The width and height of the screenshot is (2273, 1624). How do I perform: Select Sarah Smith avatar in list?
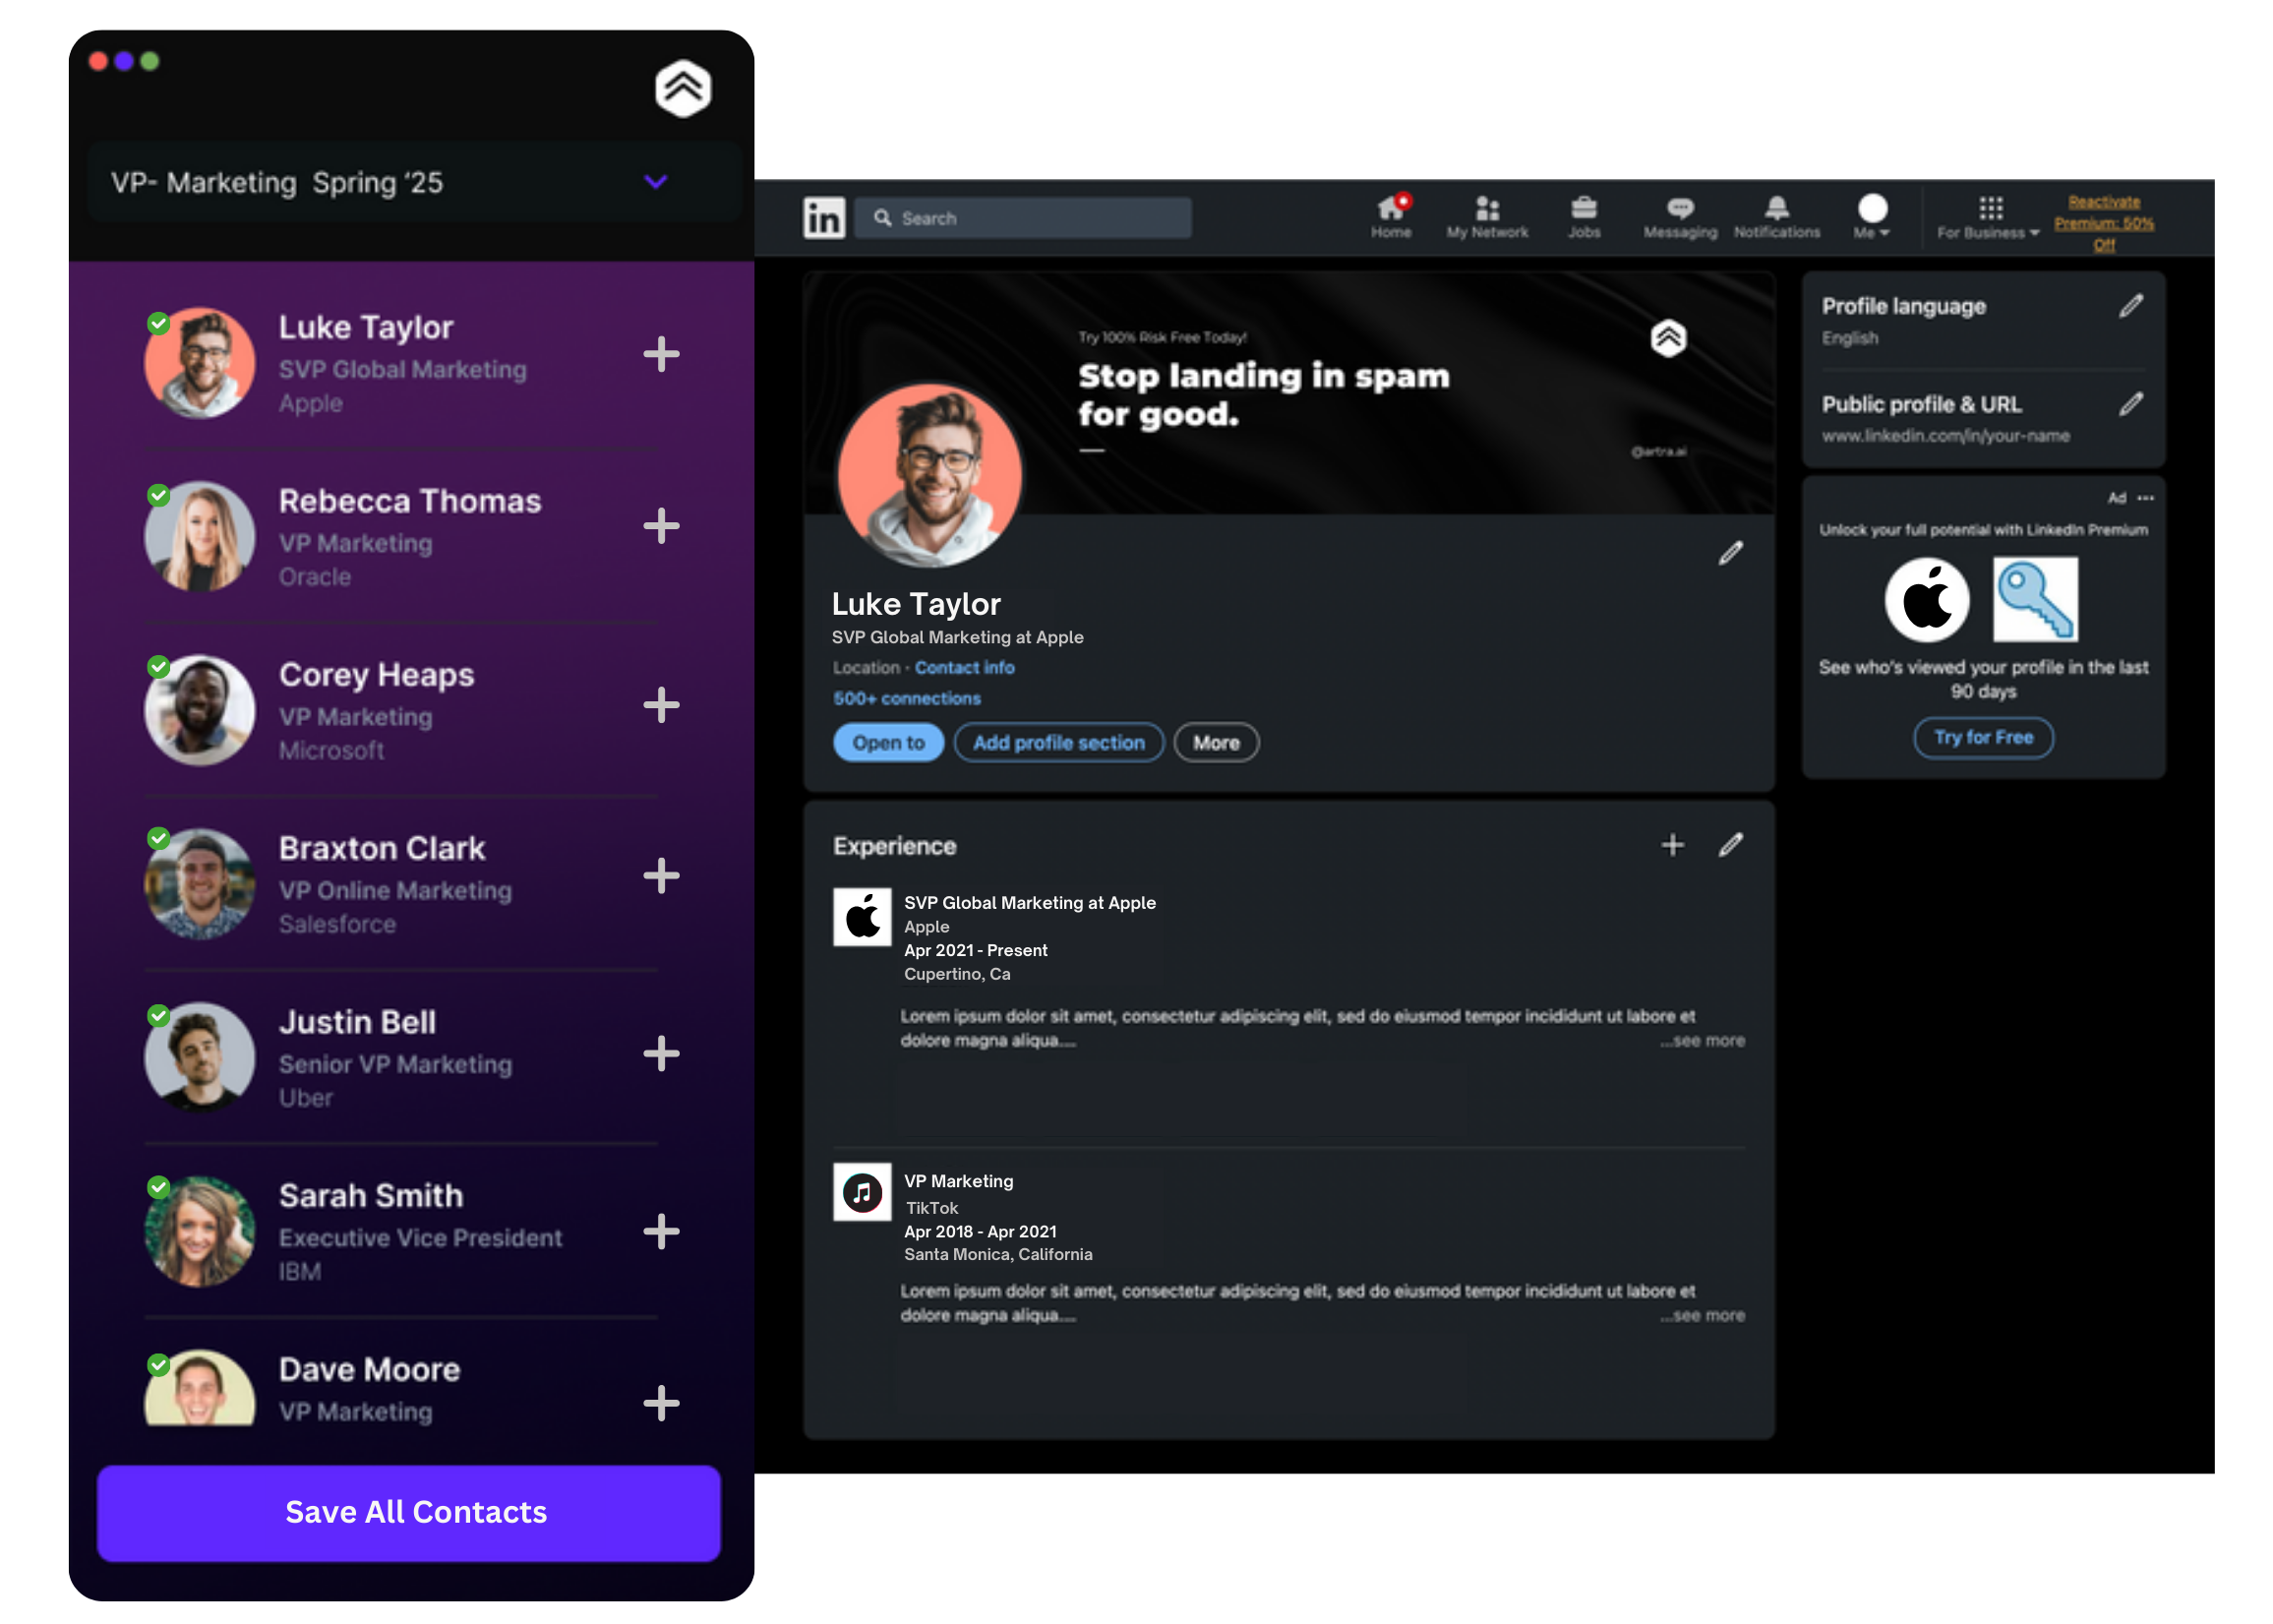coord(199,1232)
